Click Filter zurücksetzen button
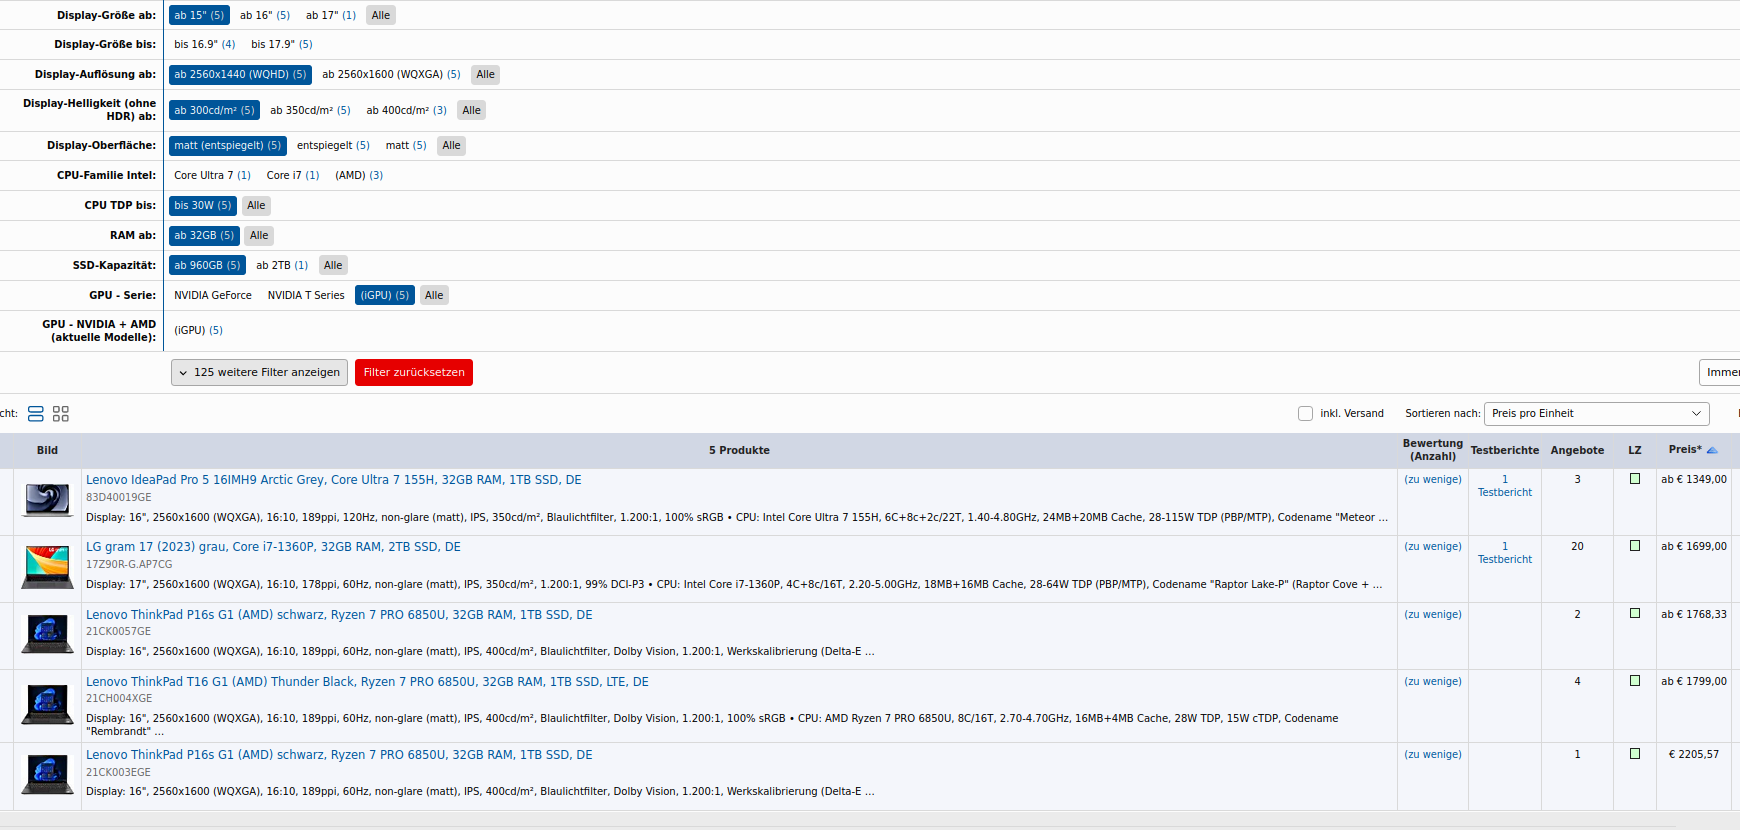The image size is (1740, 830). click(x=414, y=372)
